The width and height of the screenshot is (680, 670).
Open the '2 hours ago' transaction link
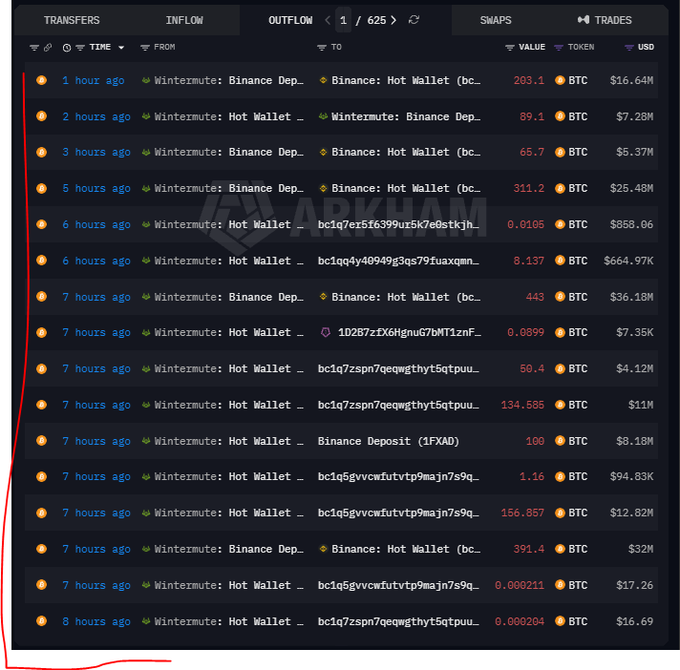click(x=96, y=117)
